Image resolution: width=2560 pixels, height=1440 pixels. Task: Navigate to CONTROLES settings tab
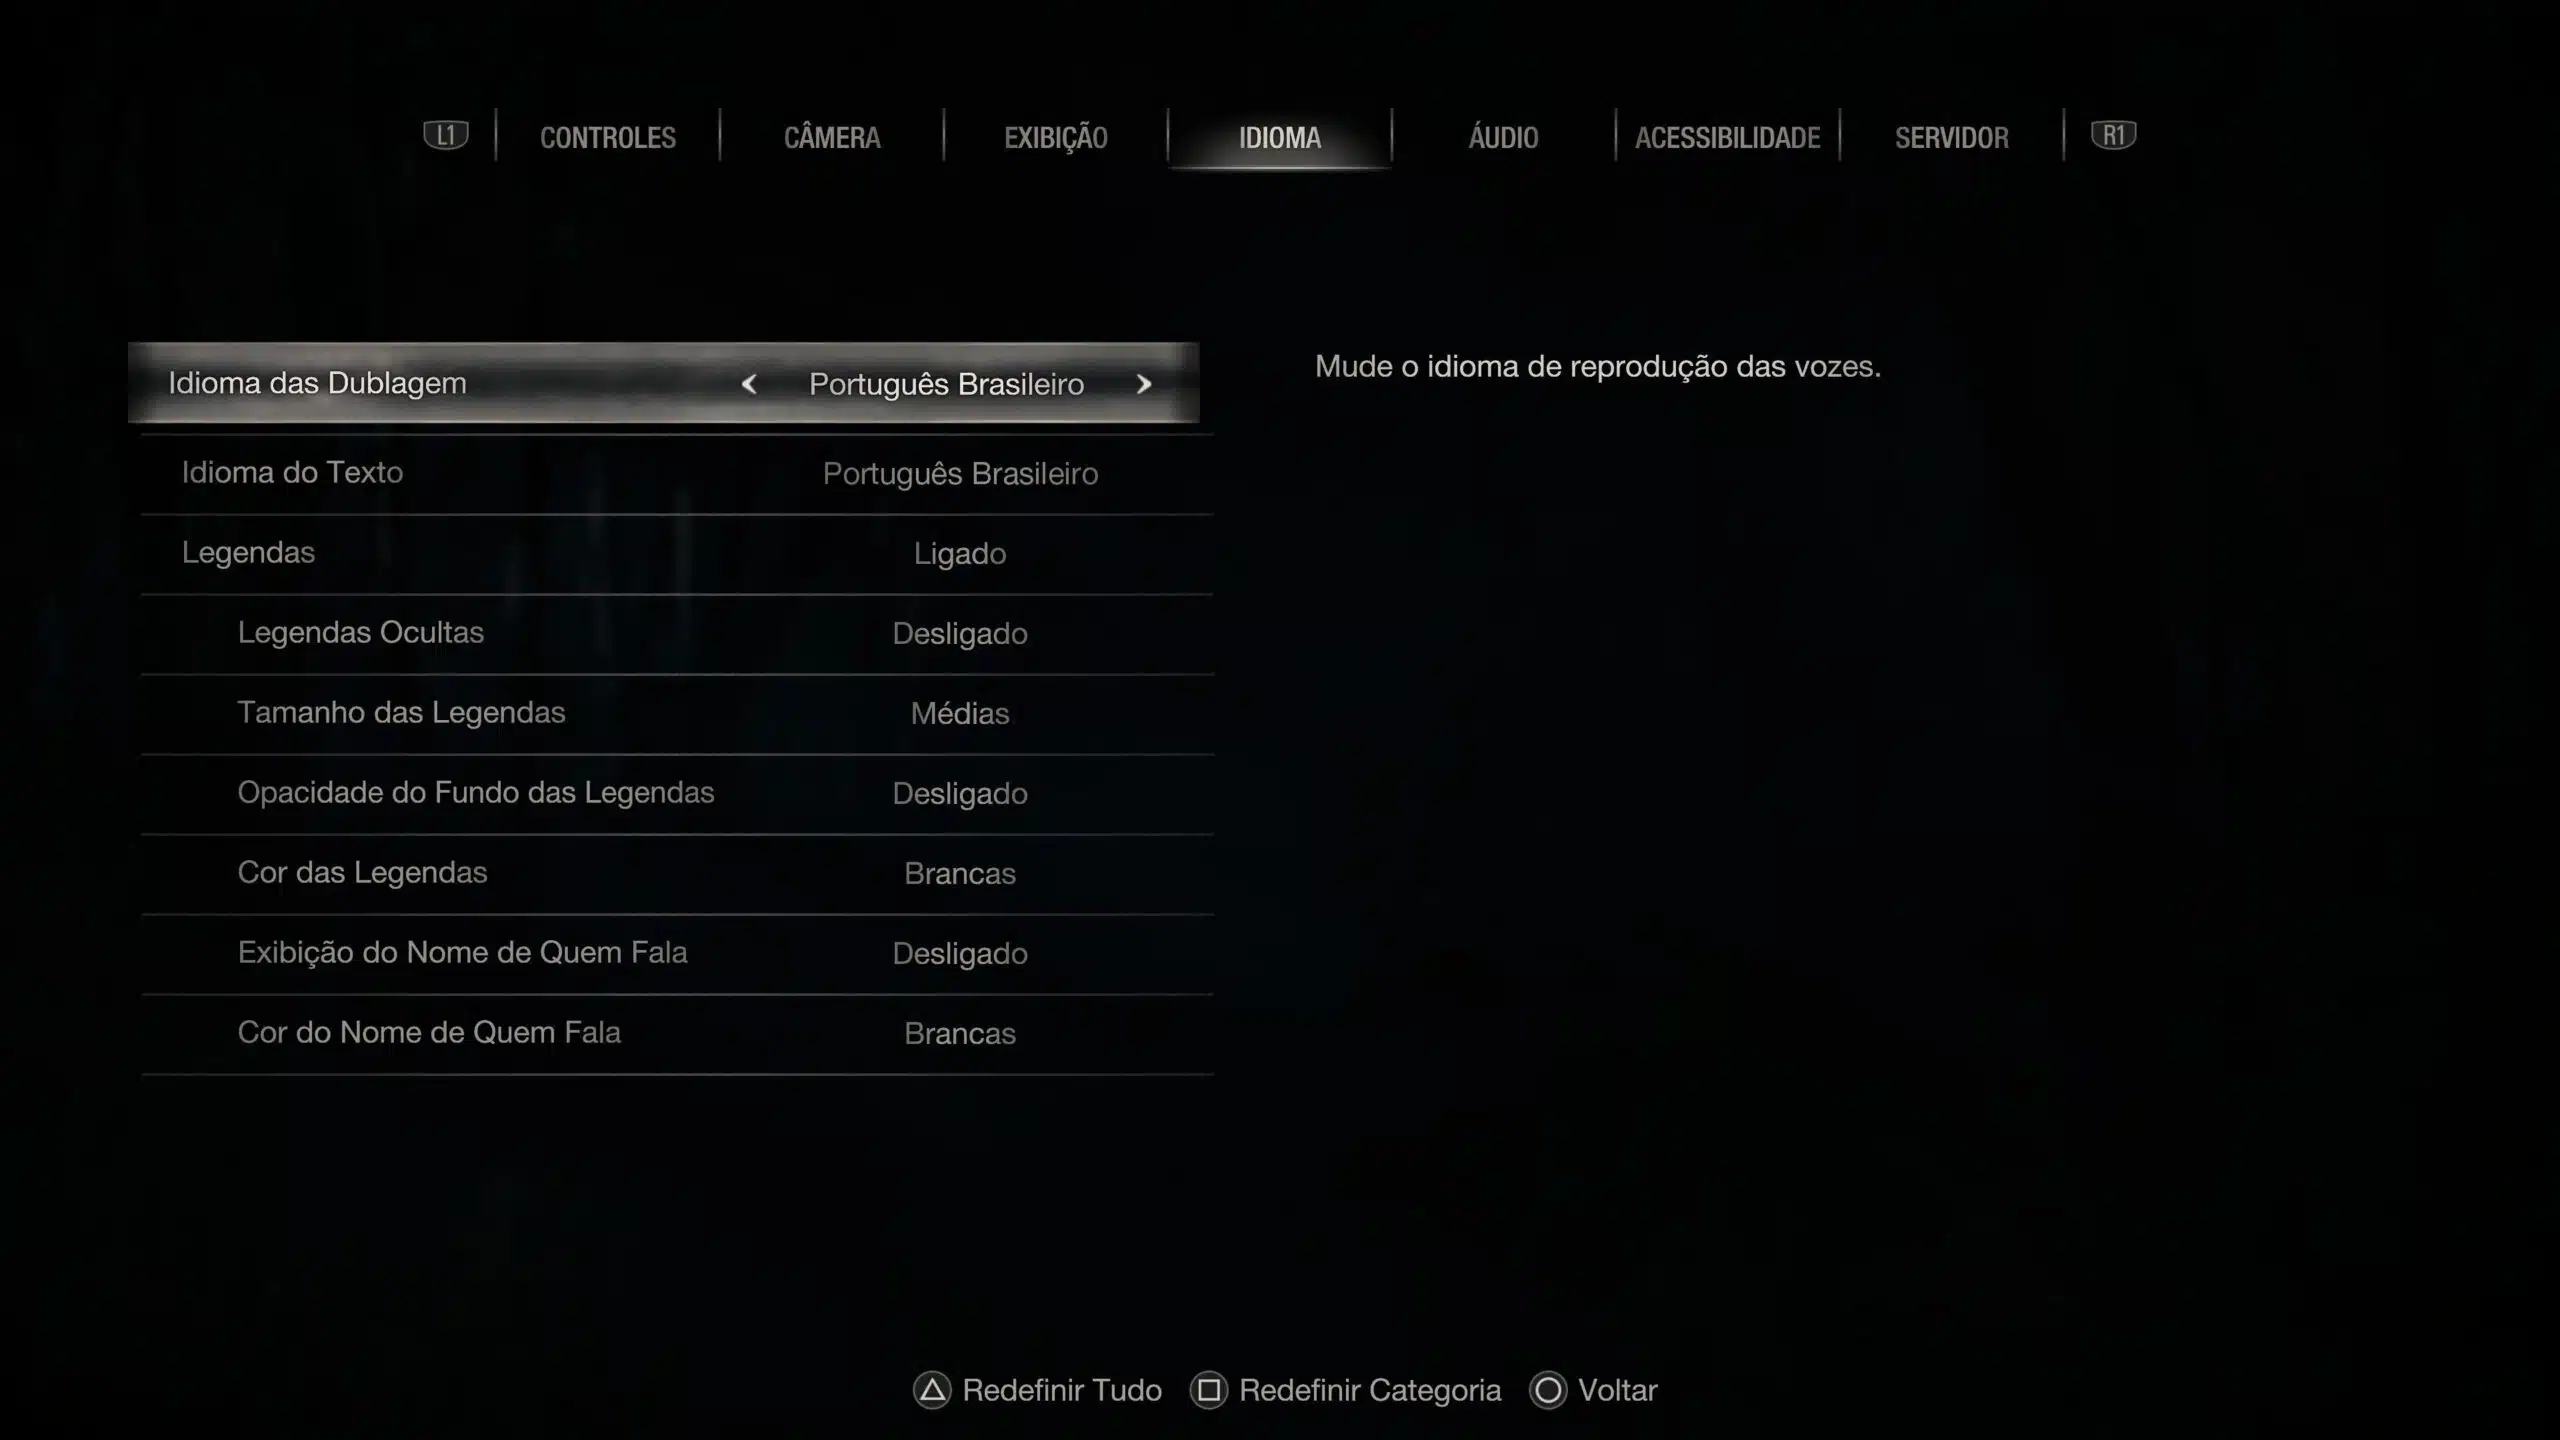point(607,137)
